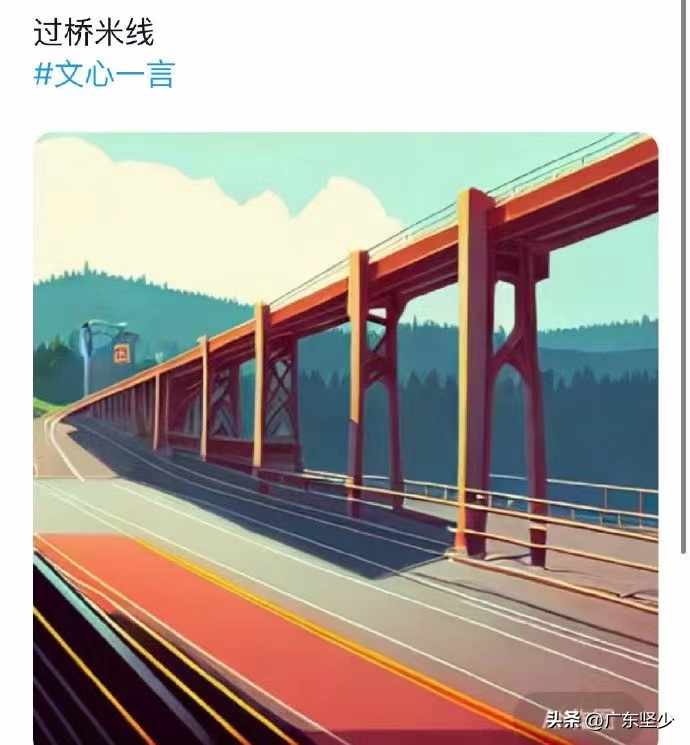
Task: Click the 头条 @广东坚少 watermark
Action: 609,720
